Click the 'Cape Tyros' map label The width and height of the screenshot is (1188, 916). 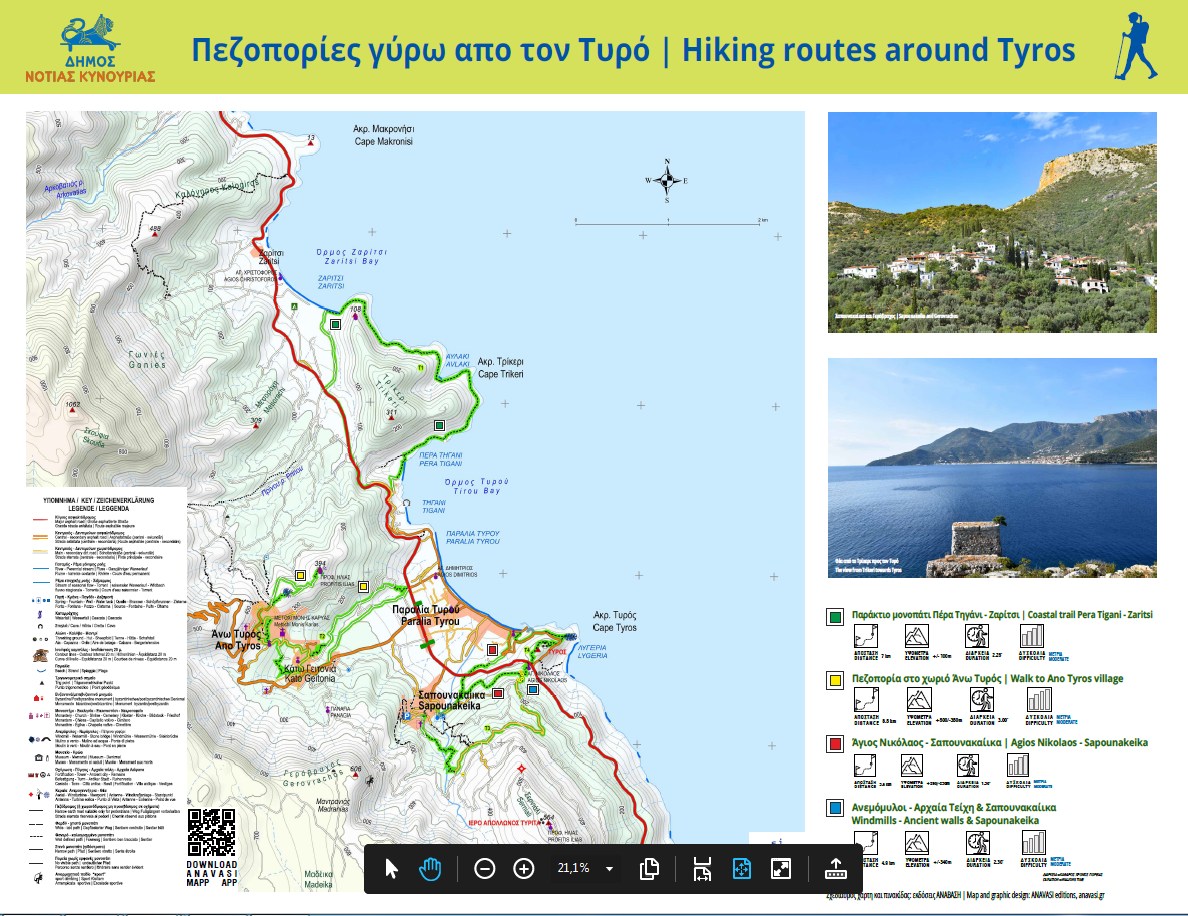coord(614,628)
